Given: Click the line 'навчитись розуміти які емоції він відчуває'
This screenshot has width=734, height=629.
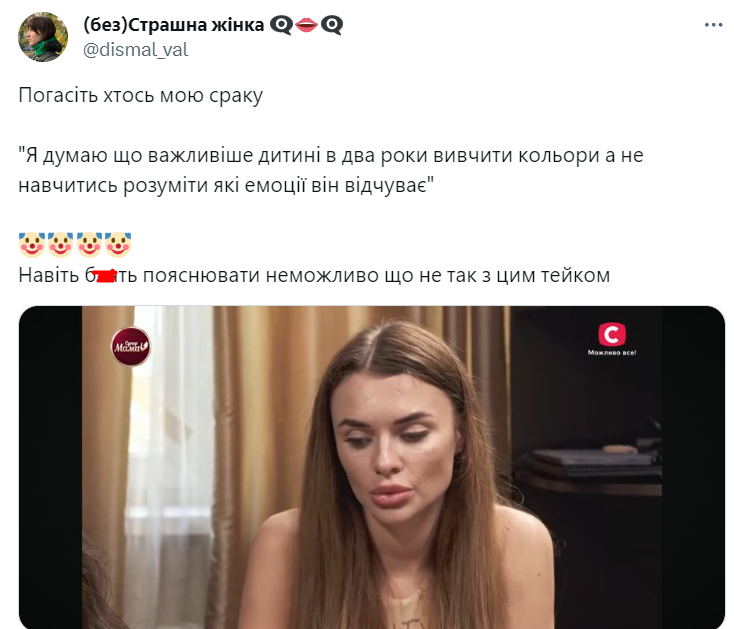Looking at the screenshot, I should pyautogui.click(x=227, y=186).
